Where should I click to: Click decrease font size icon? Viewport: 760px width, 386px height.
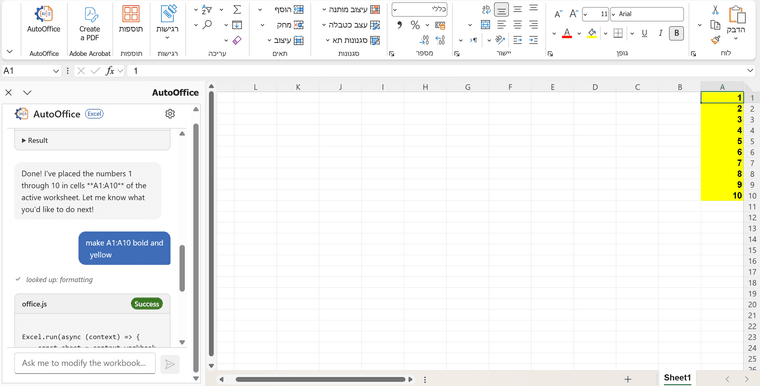click(558, 15)
